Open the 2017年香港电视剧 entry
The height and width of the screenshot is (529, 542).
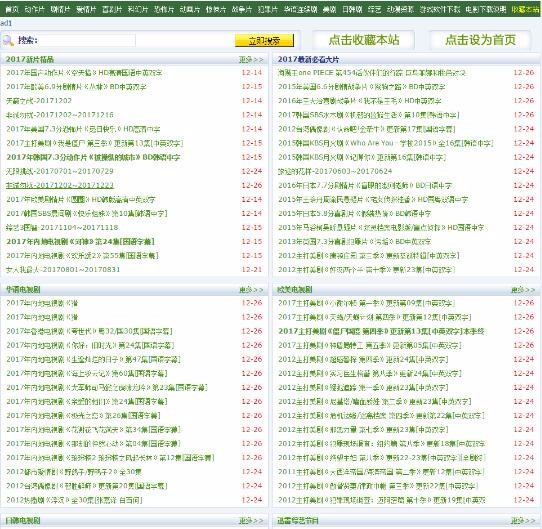pyautogui.click(x=89, y=331)
